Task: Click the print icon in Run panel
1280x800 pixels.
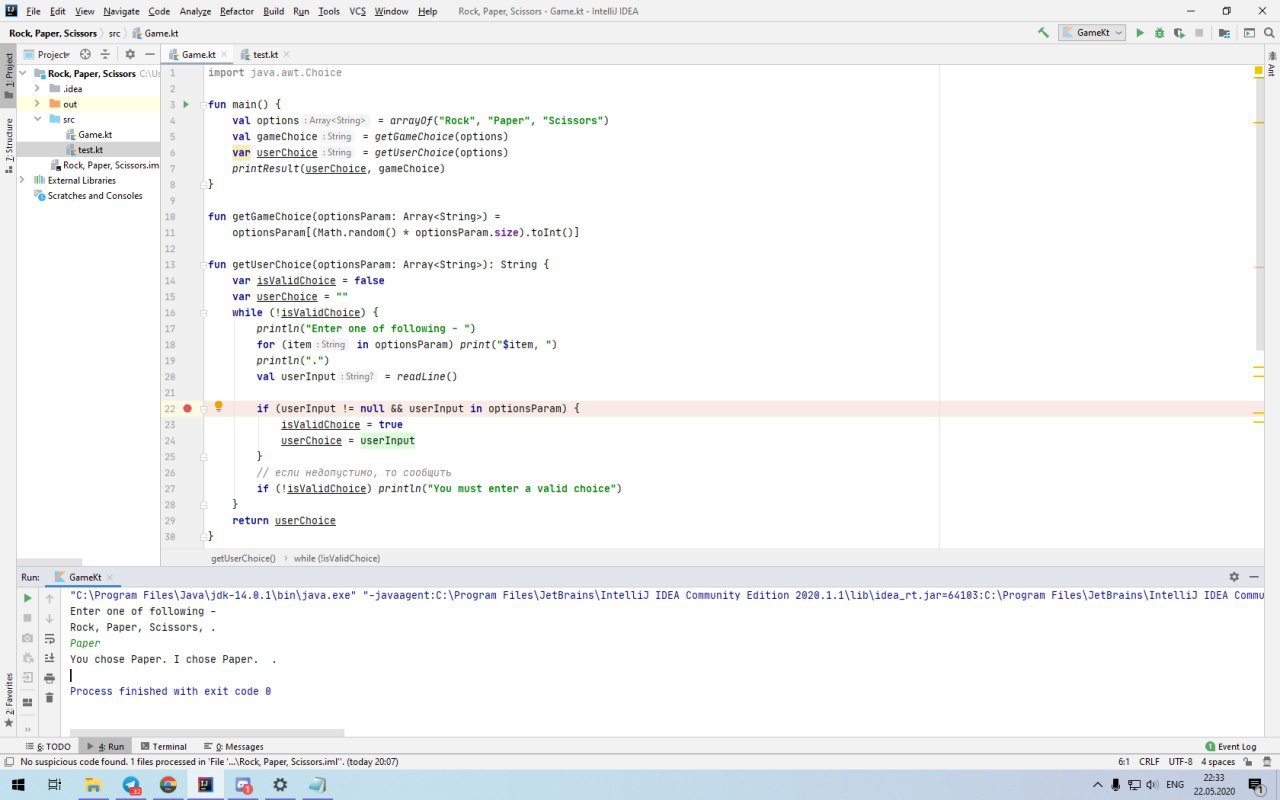Action: (49, 678)
